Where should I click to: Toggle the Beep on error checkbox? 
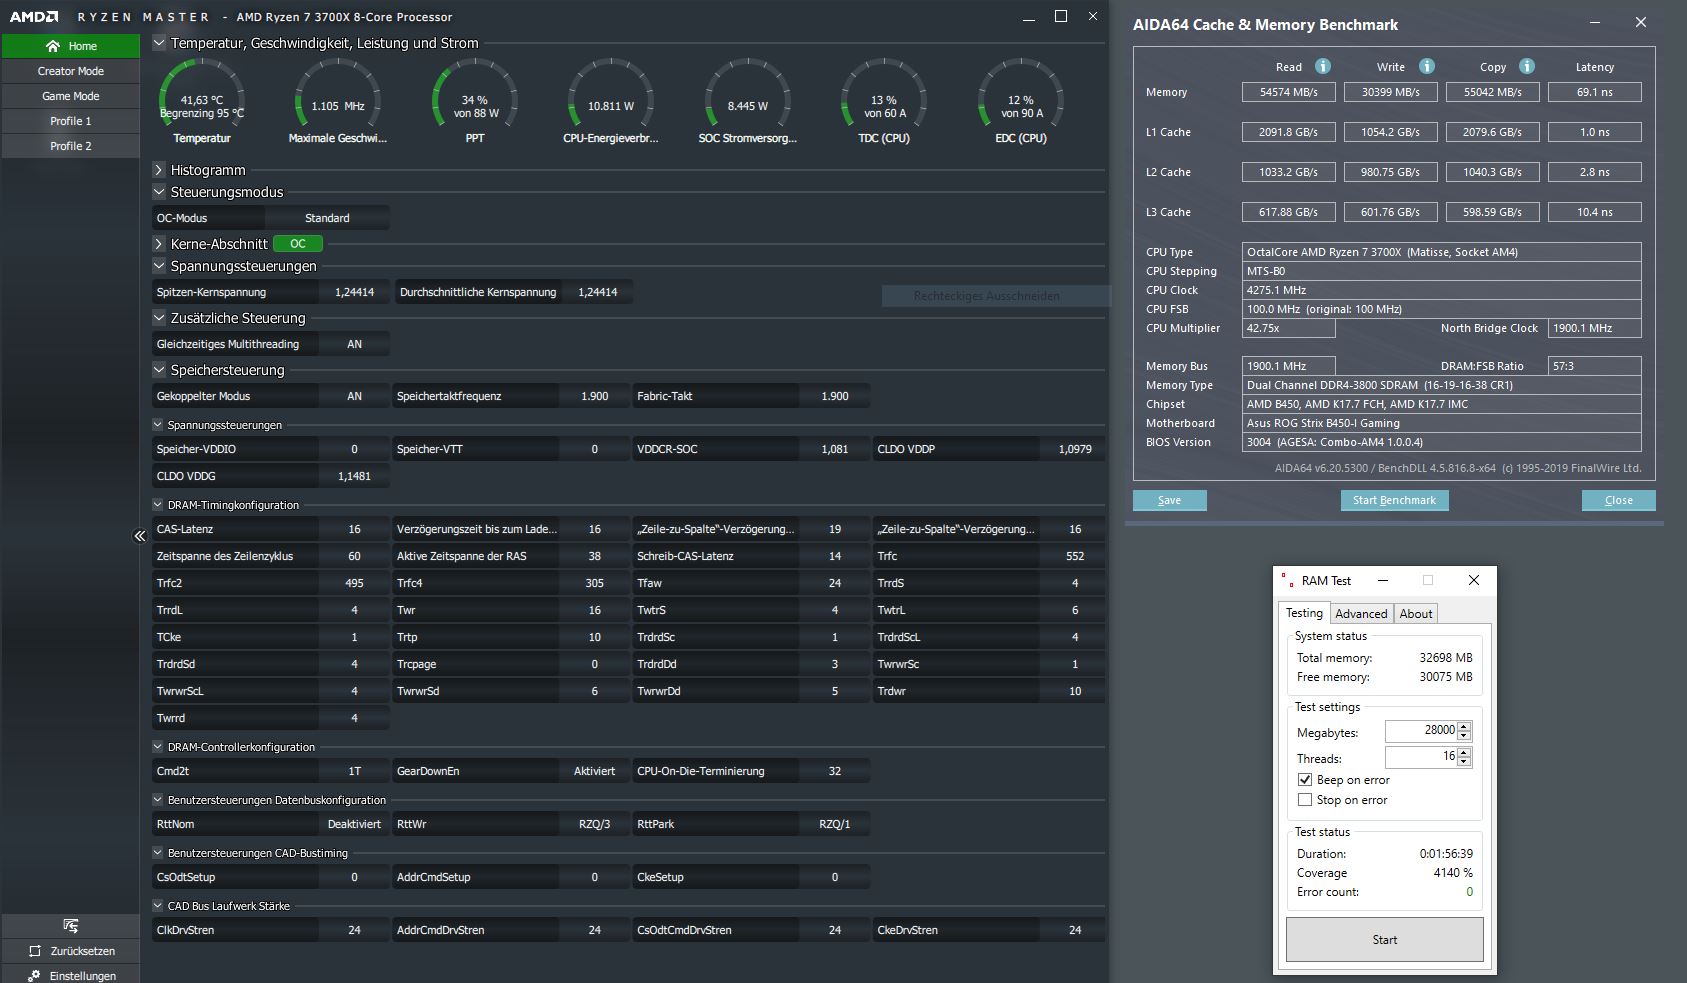(x=1305, y=780)
